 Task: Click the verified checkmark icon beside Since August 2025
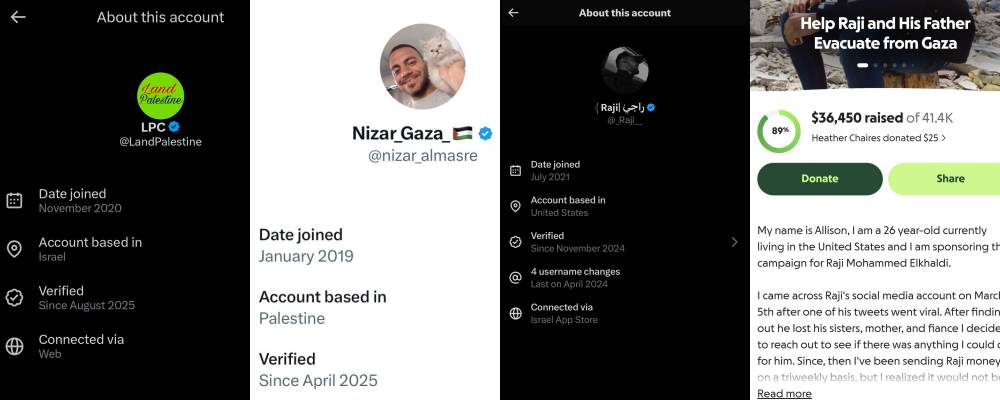pyautogui.click(x=14, y=297)
